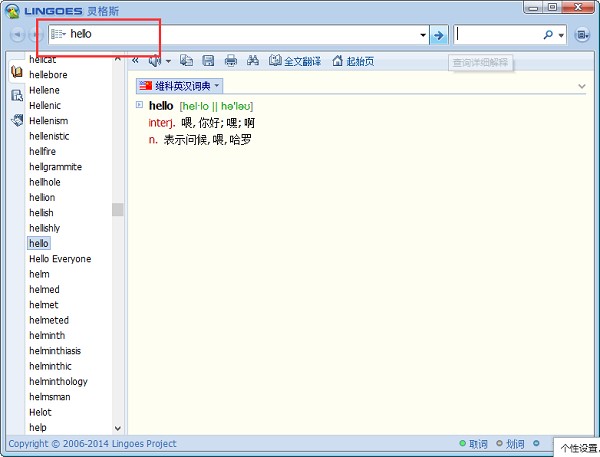Select helminth in word list
600x457 pixels.
pyautogui.click(x=47, y=335)
